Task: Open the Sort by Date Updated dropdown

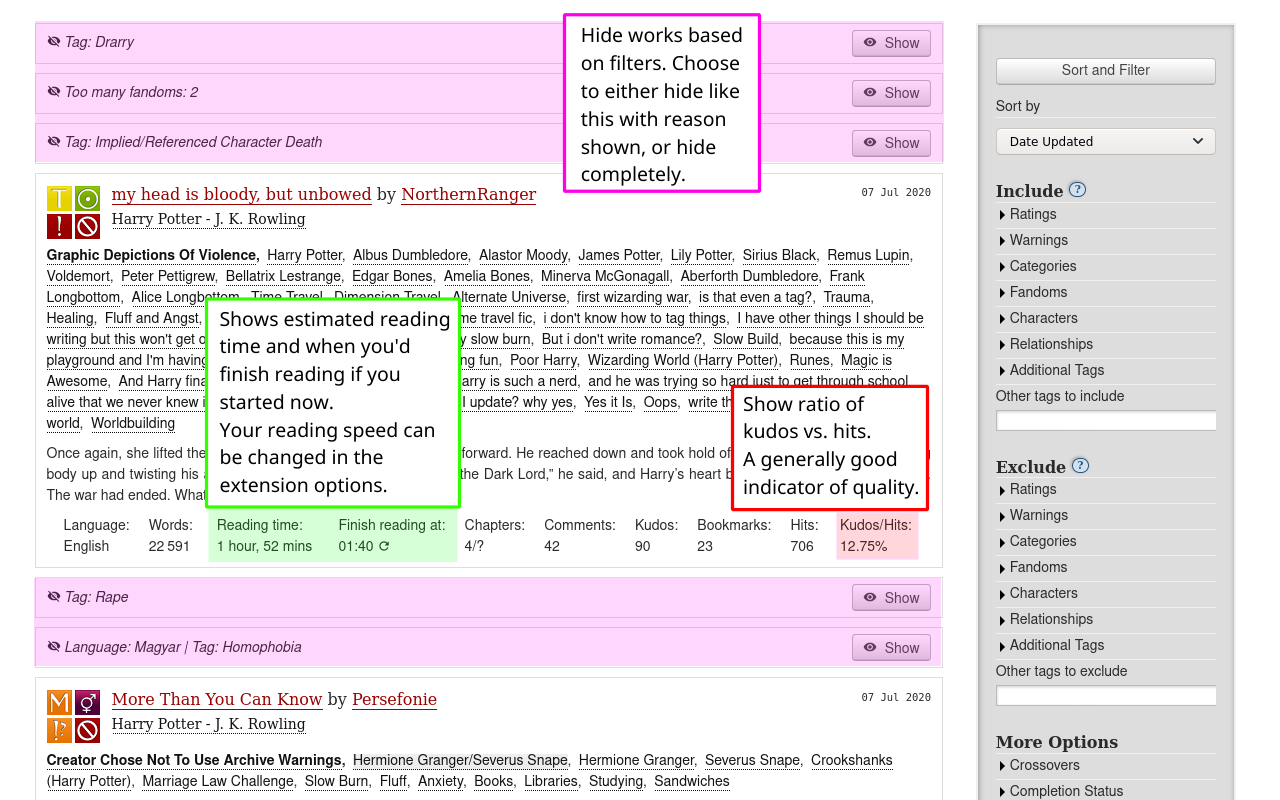Action: point(1106,141)
